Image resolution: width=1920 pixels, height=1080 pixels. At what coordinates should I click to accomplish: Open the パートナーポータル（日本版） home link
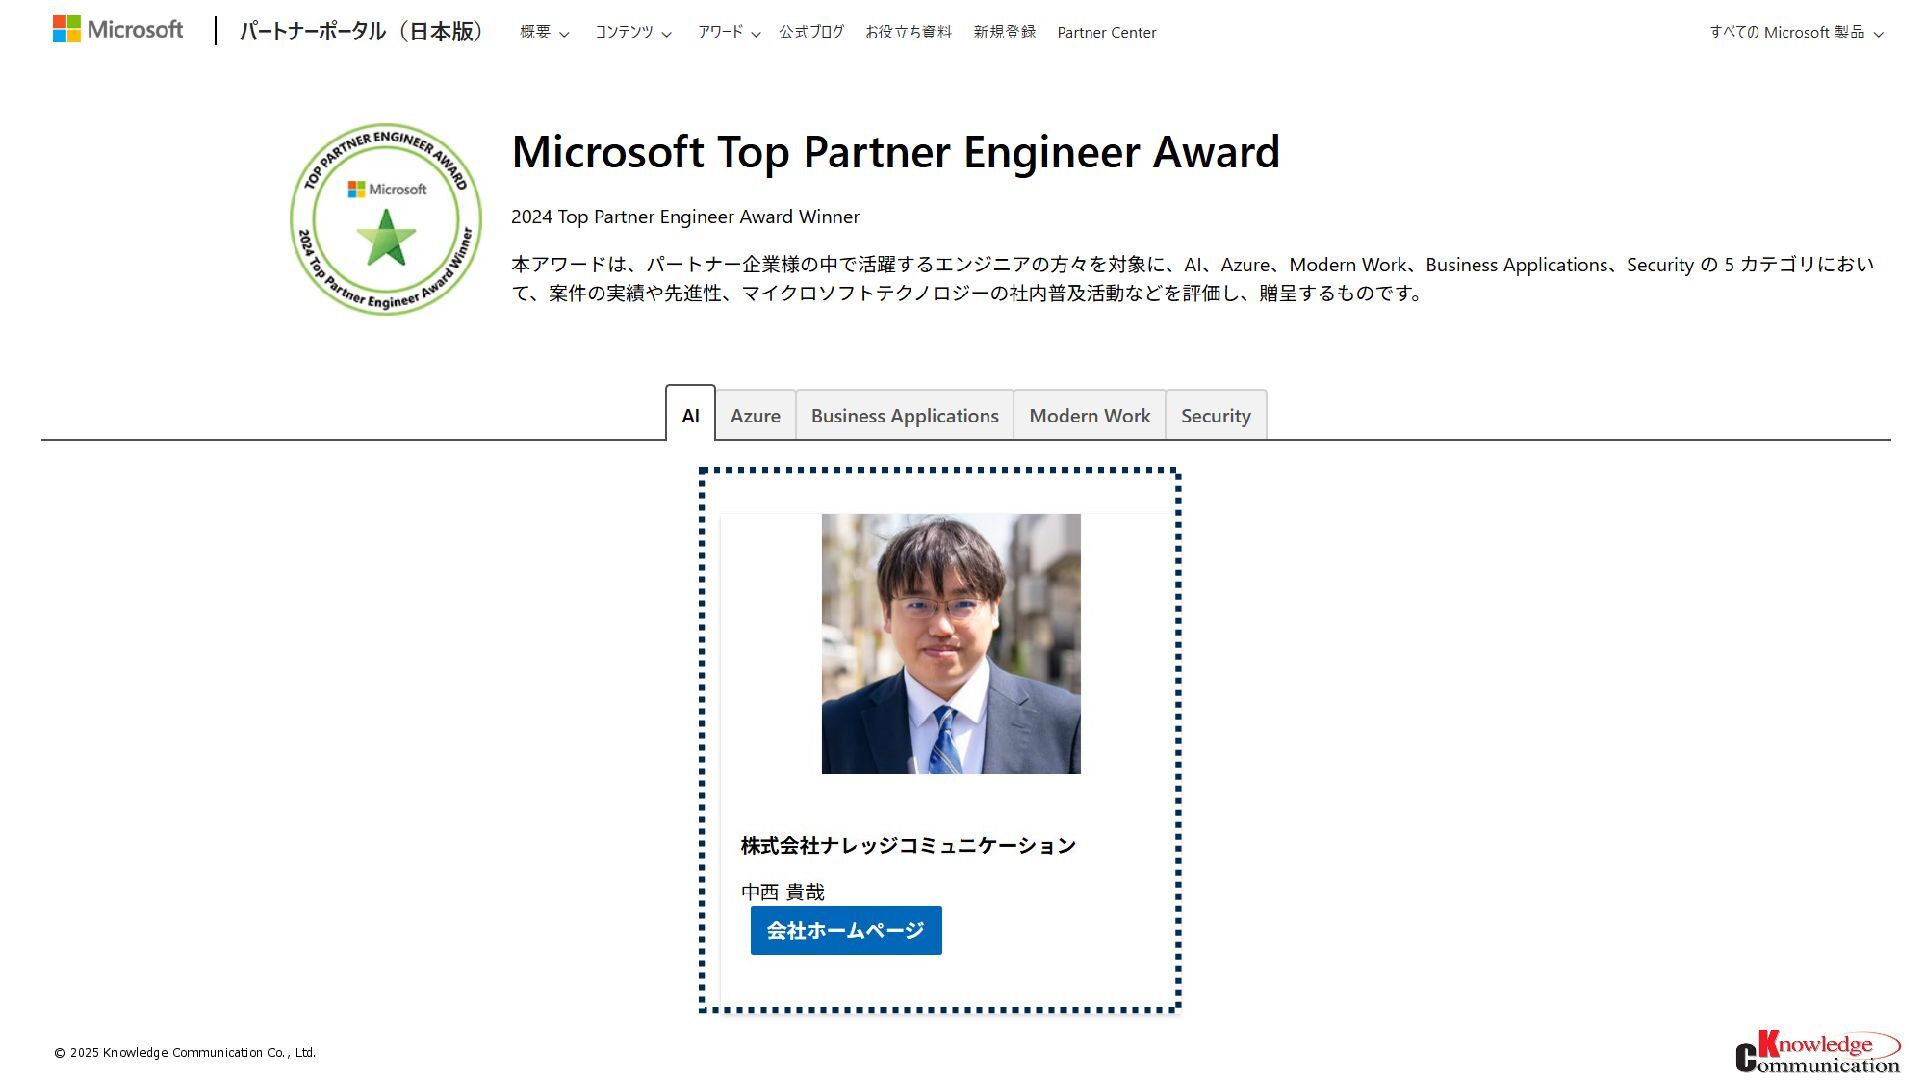point(361,31)
